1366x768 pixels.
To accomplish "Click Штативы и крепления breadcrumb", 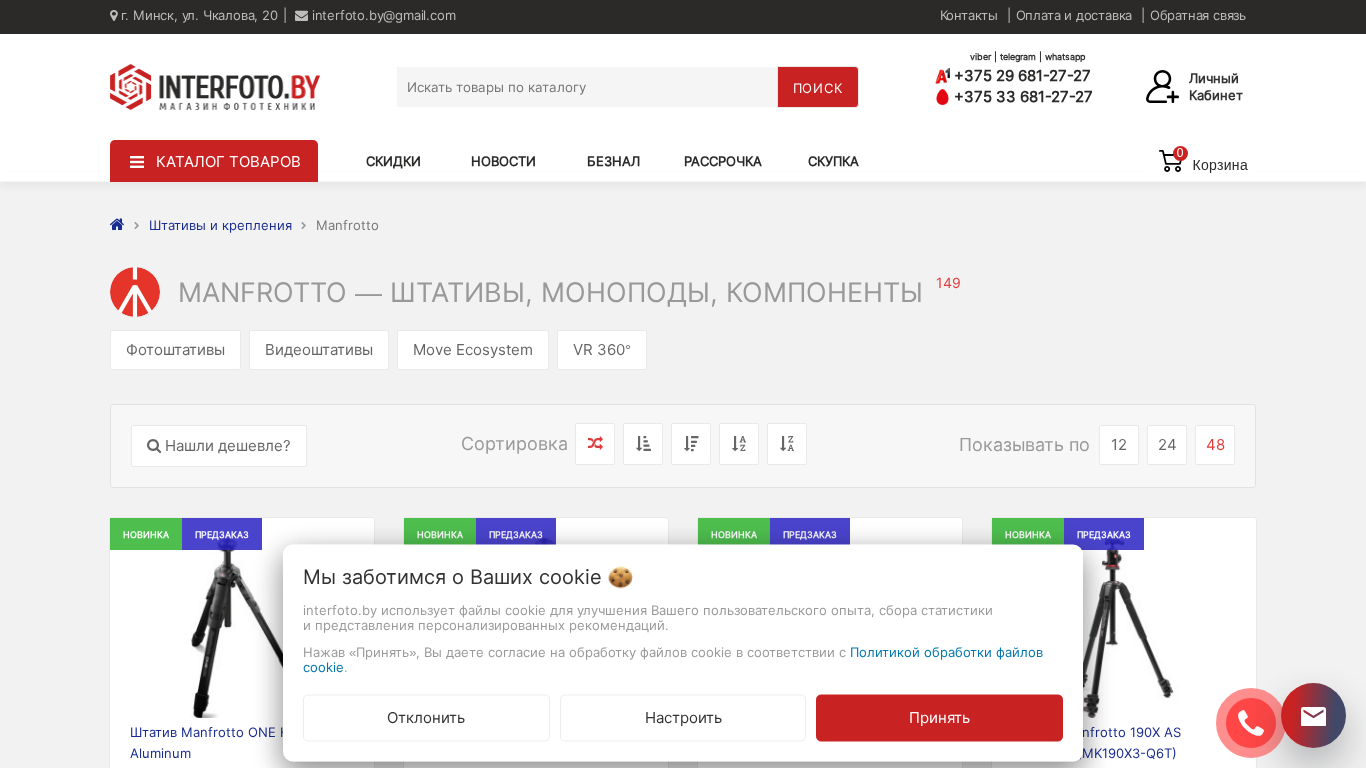I will pyautogui.click(x=220, y=225).
